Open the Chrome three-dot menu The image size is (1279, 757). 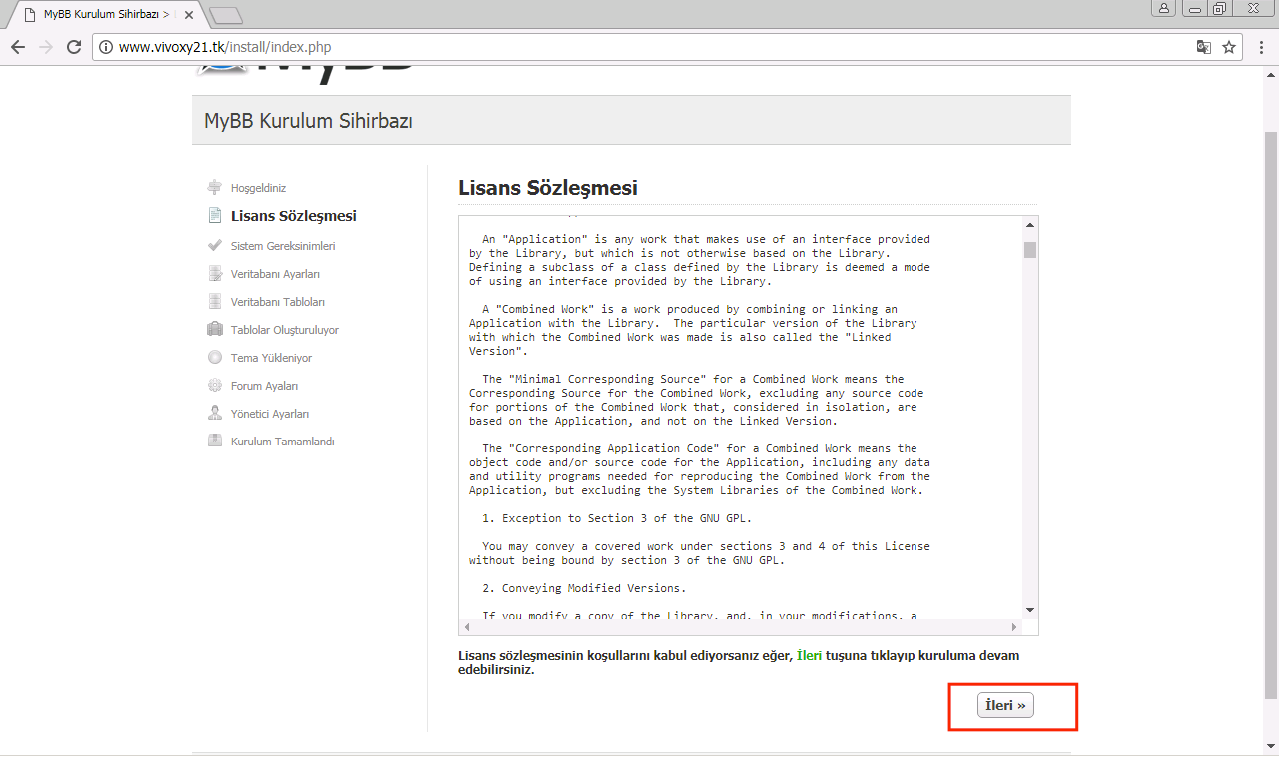point(1262,47)
